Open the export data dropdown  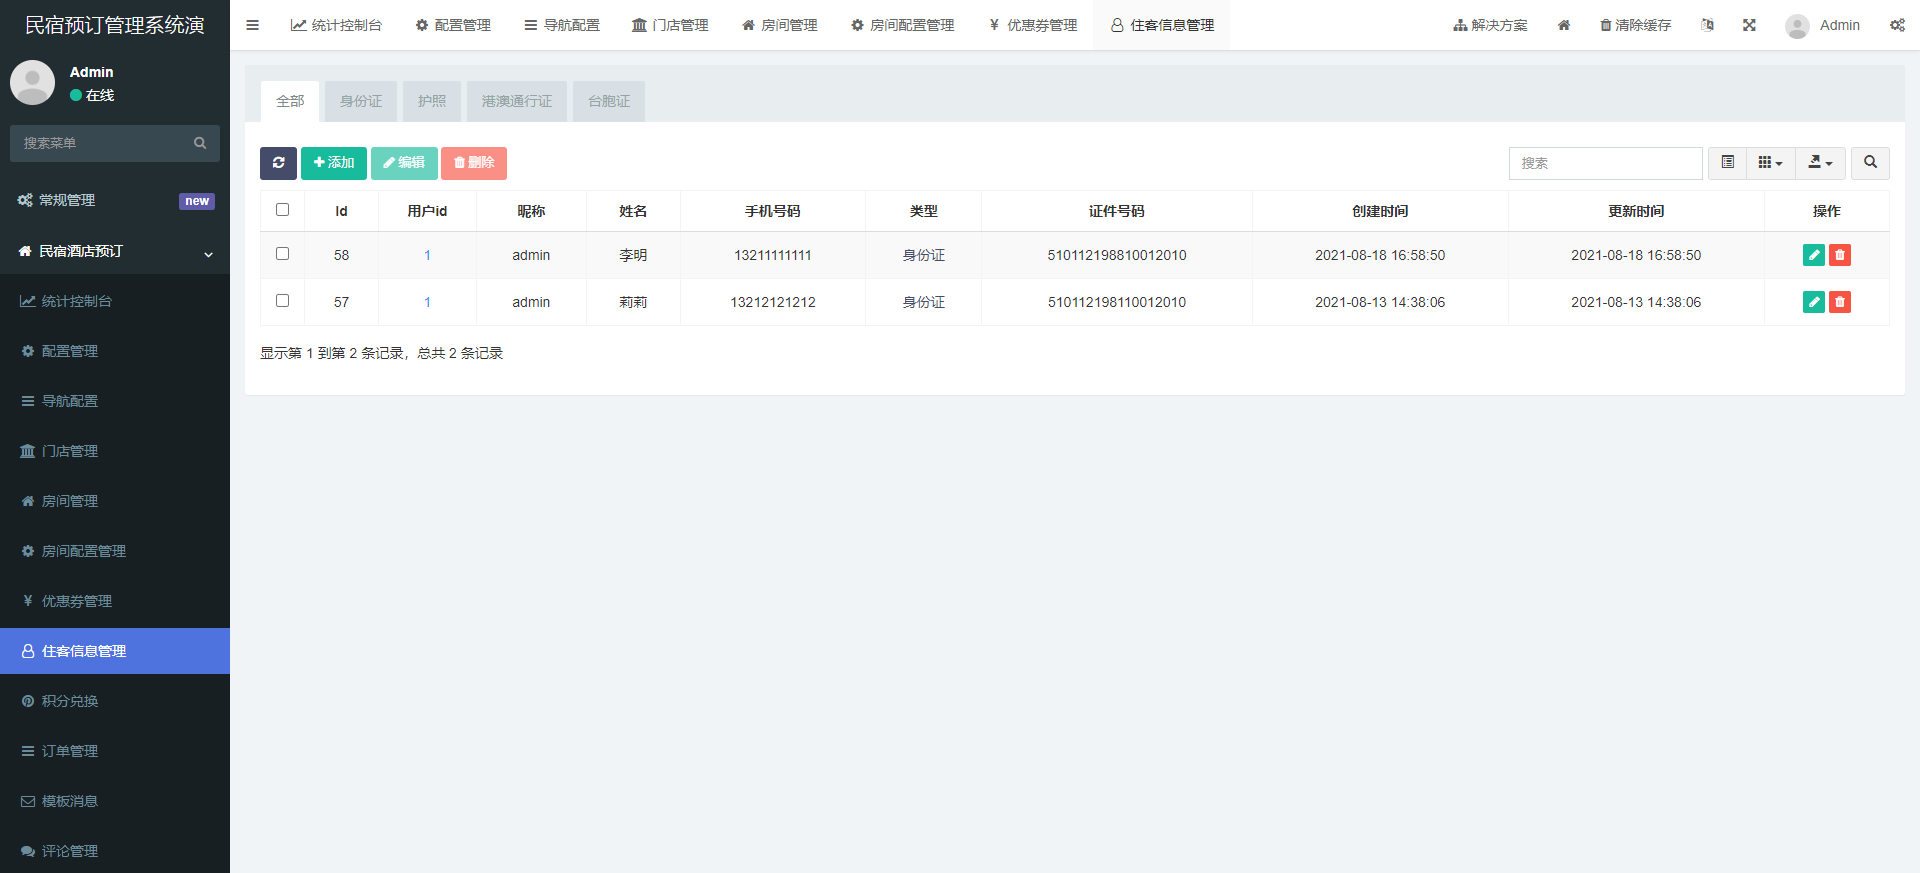tap(1820, 163)
